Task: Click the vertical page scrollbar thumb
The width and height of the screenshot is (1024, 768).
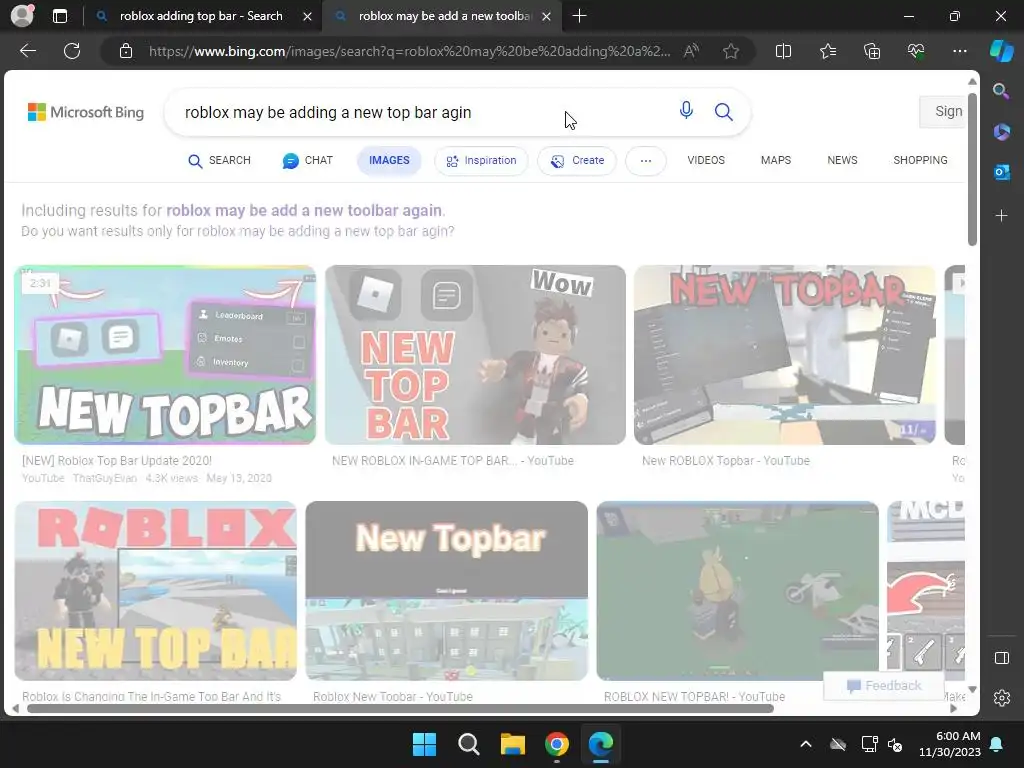Action: click(x=972, y=168)
